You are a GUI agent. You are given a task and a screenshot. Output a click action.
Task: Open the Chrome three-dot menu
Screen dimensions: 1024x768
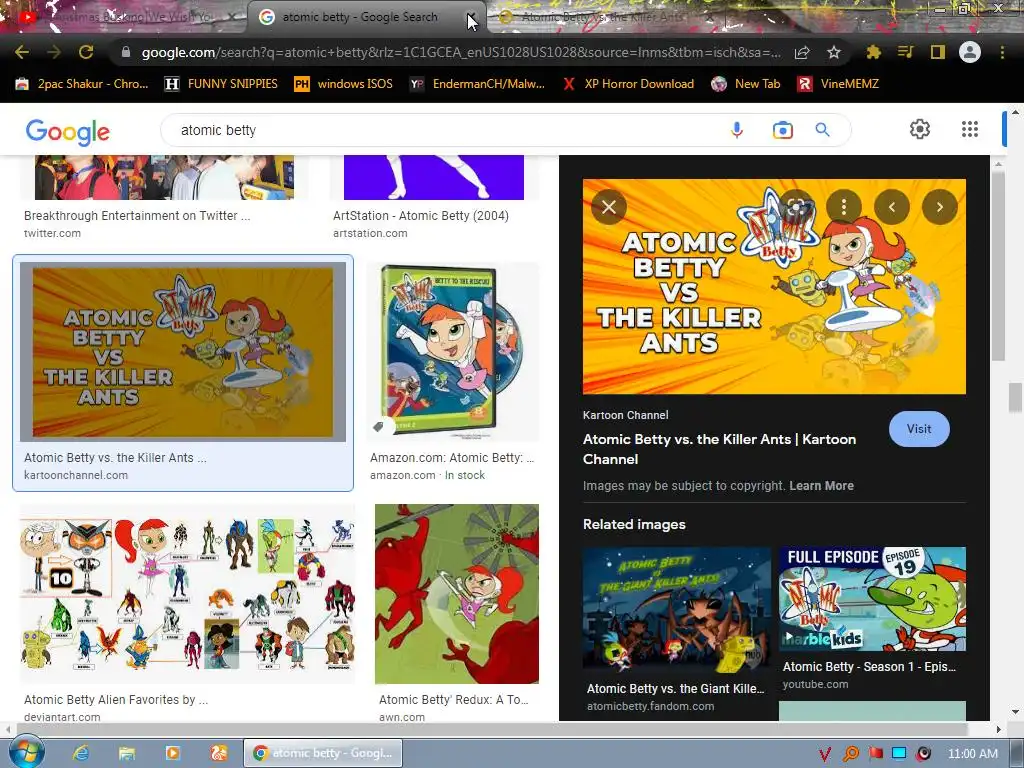point(1002,52)
